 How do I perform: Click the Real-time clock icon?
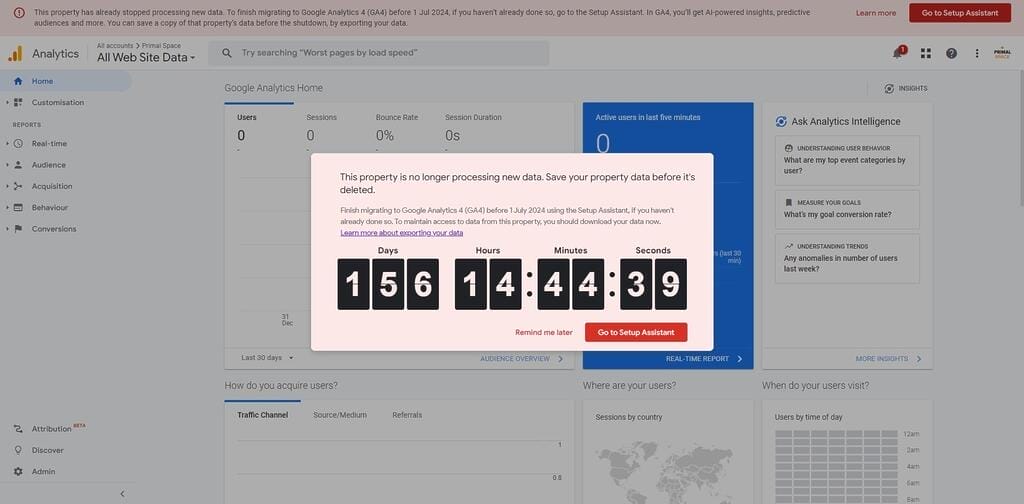coord(18,144)
